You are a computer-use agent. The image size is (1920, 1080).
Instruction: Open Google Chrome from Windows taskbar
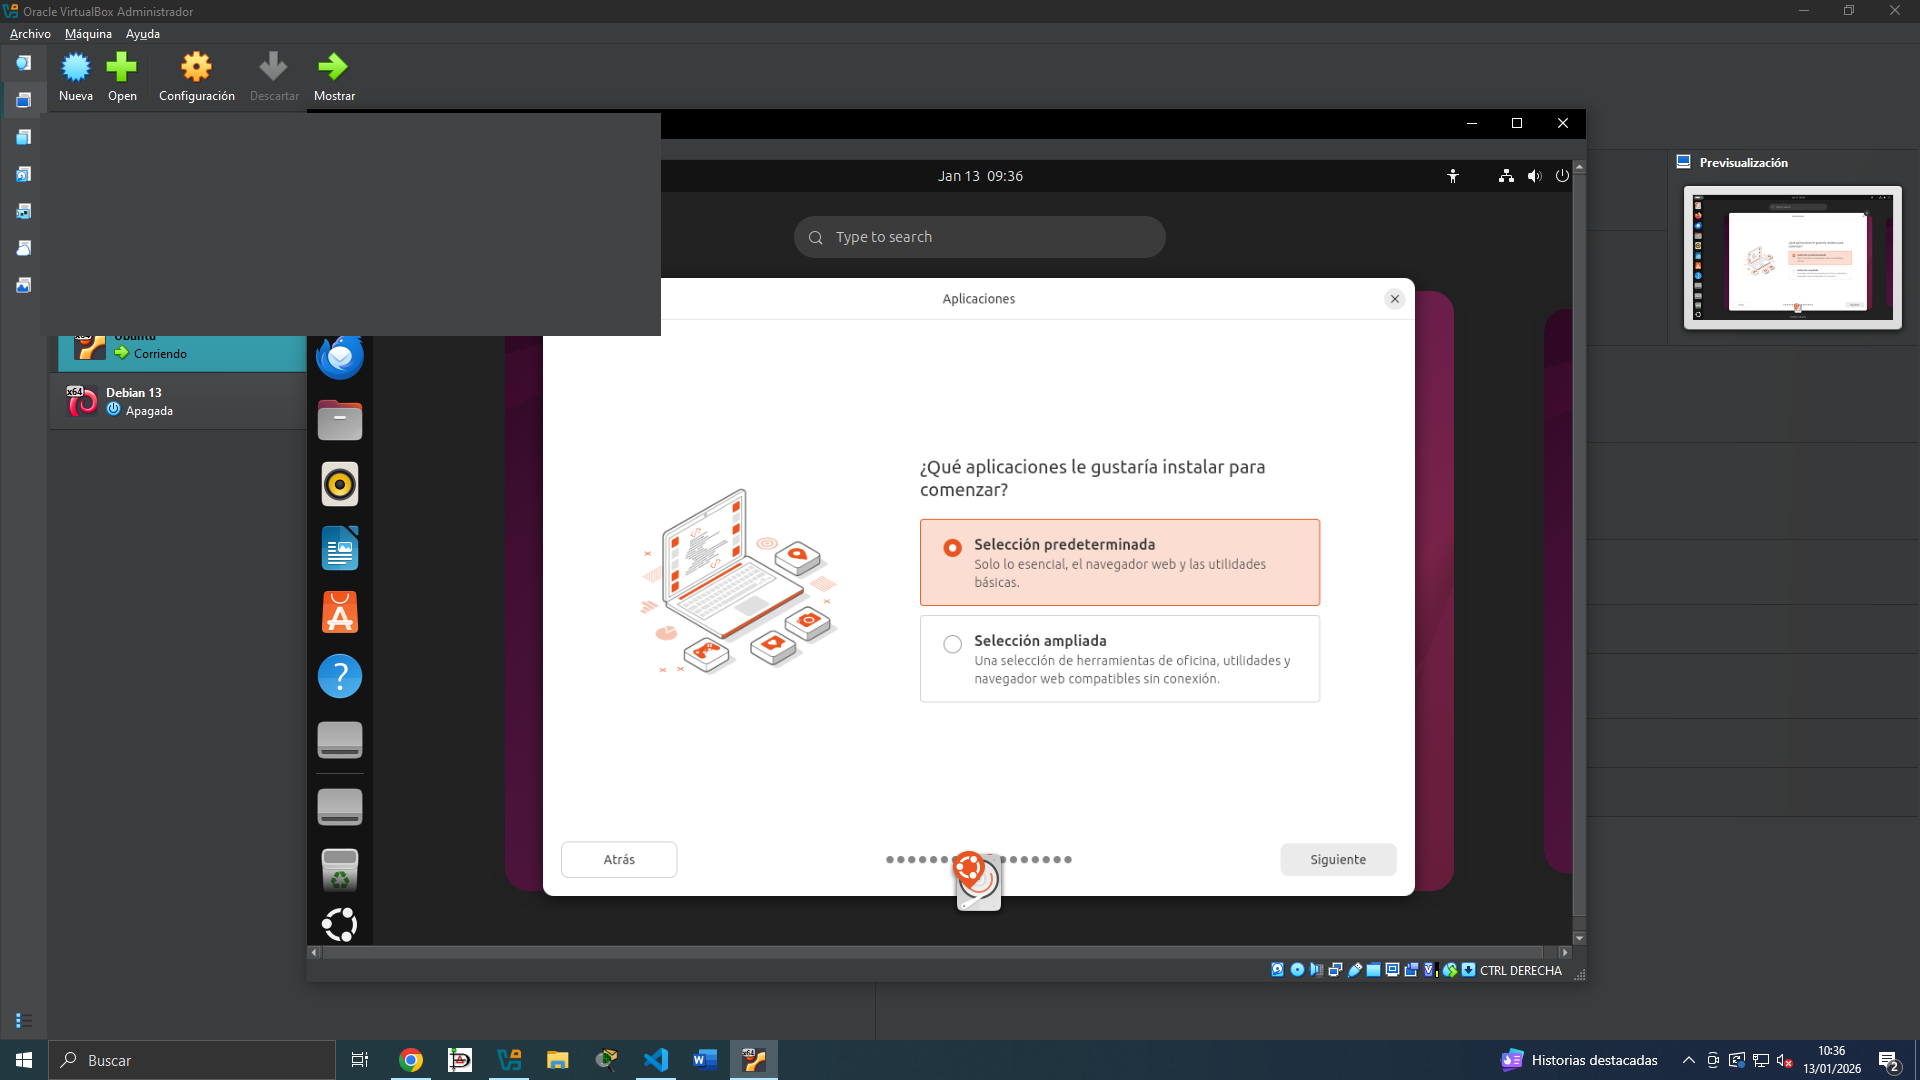[410, 1060]
